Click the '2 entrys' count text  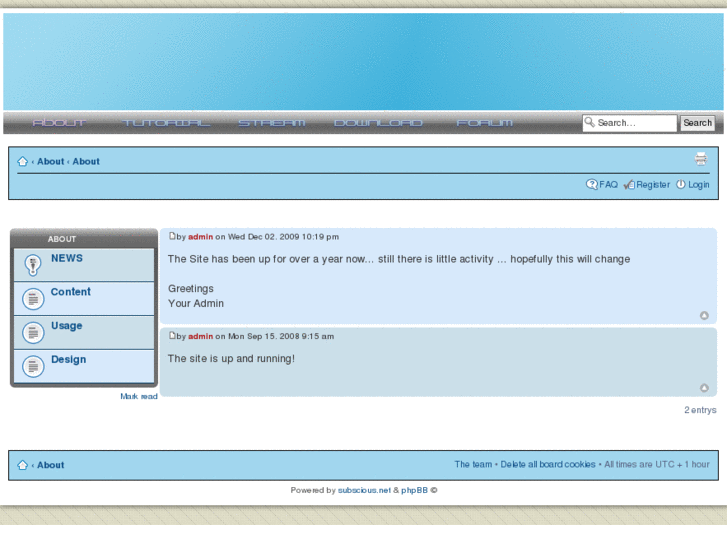coord(700,410)
